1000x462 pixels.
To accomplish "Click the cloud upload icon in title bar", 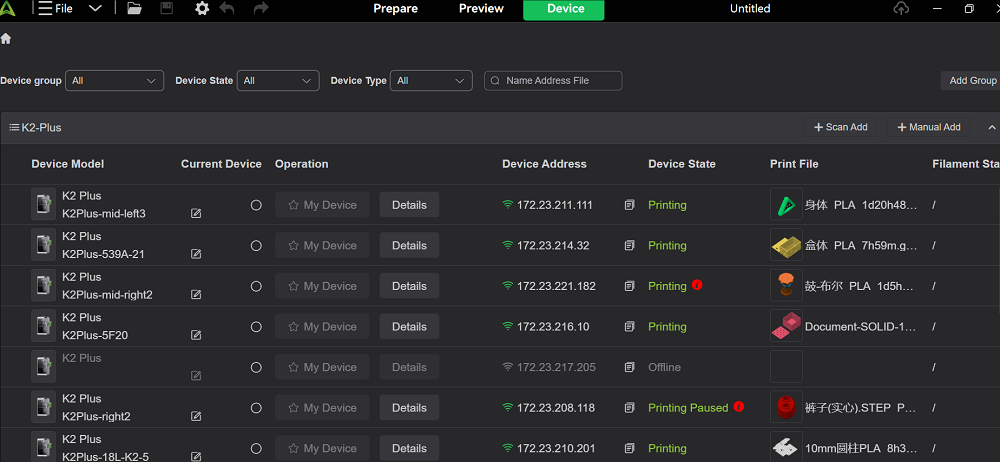I will pyautogui.click(x=902, y=9).
